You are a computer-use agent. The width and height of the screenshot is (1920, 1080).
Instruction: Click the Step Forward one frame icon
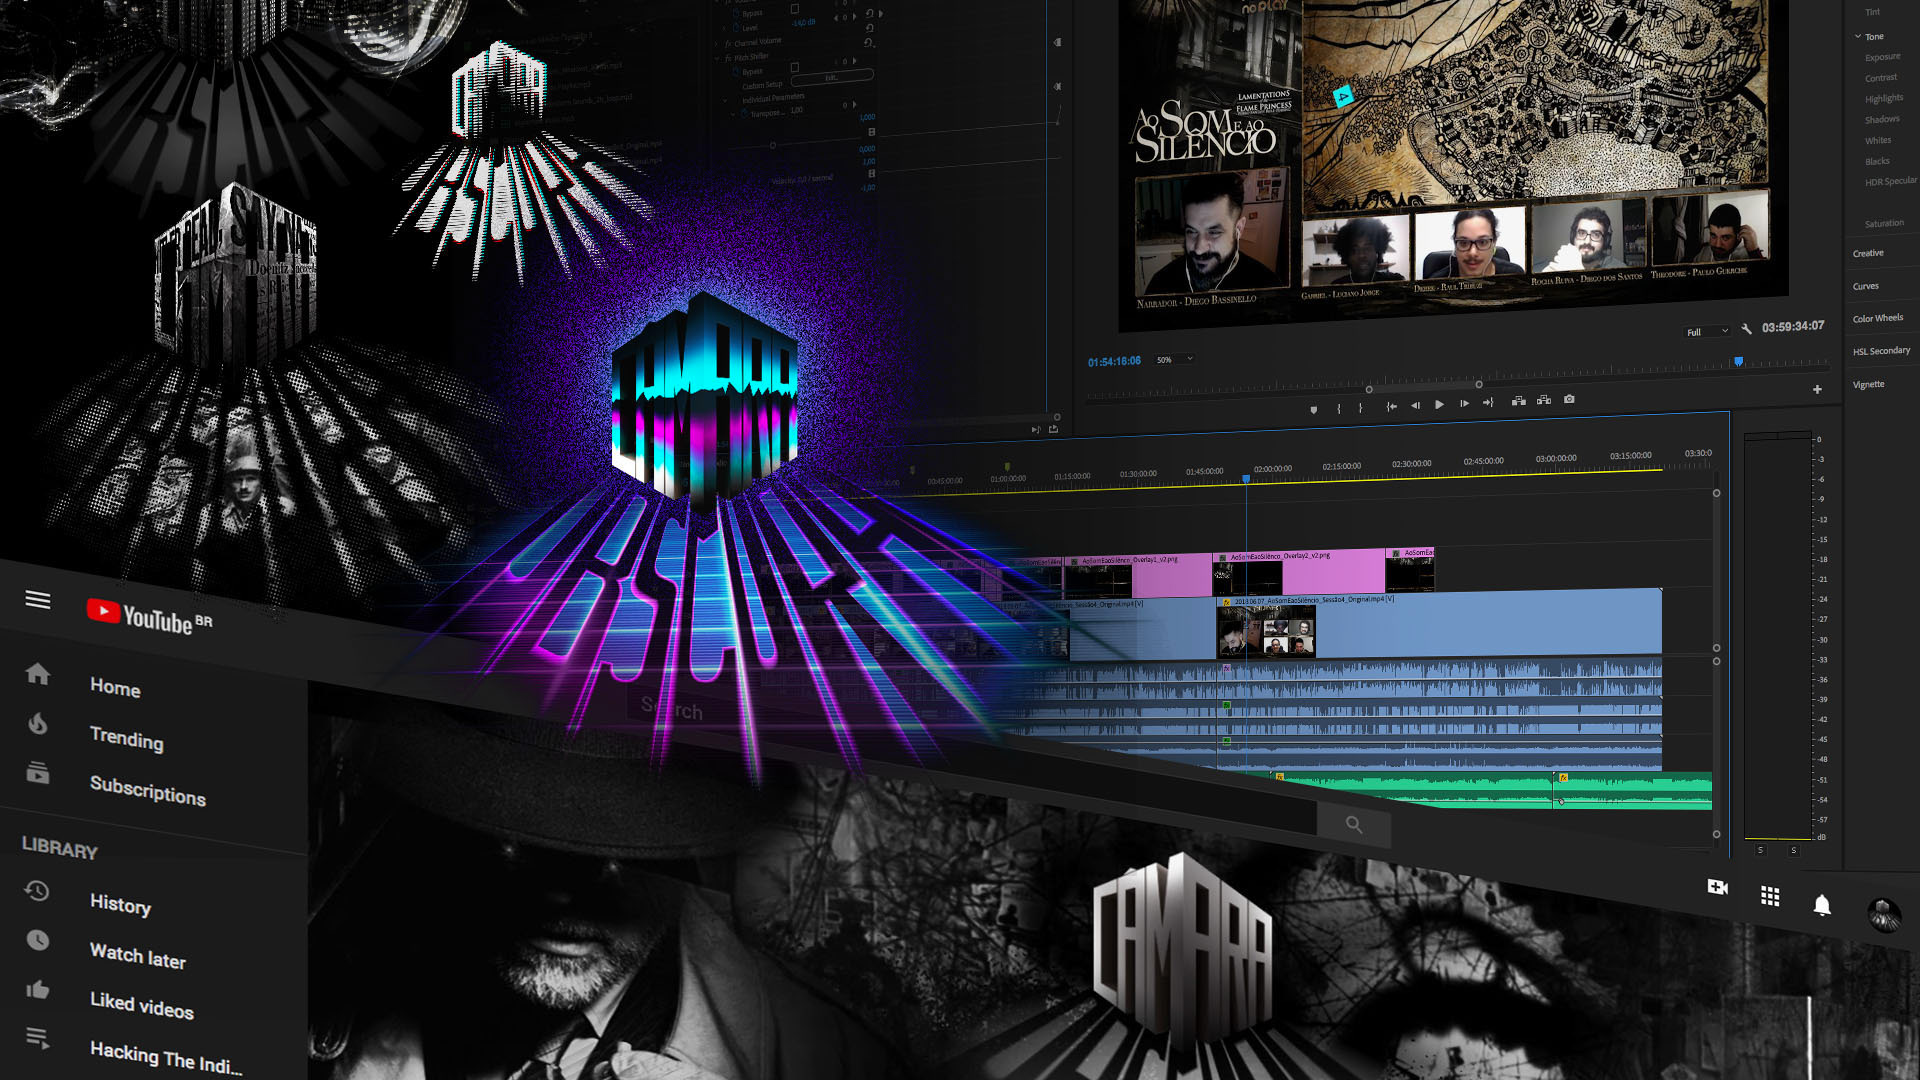pos(1464,403)
